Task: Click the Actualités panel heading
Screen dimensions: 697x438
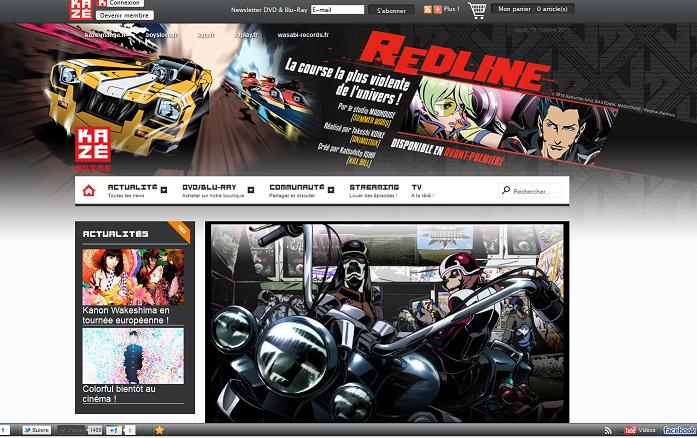Action: (x=116, y=234)
